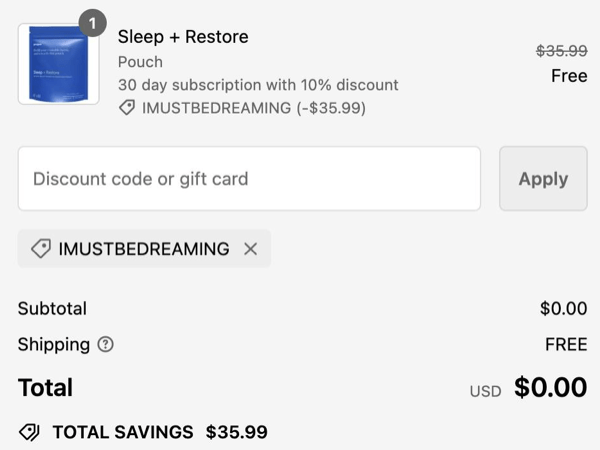Focus the Discount code or gift card field
This screenshot has height=450, width=600.
coord(249,179)
